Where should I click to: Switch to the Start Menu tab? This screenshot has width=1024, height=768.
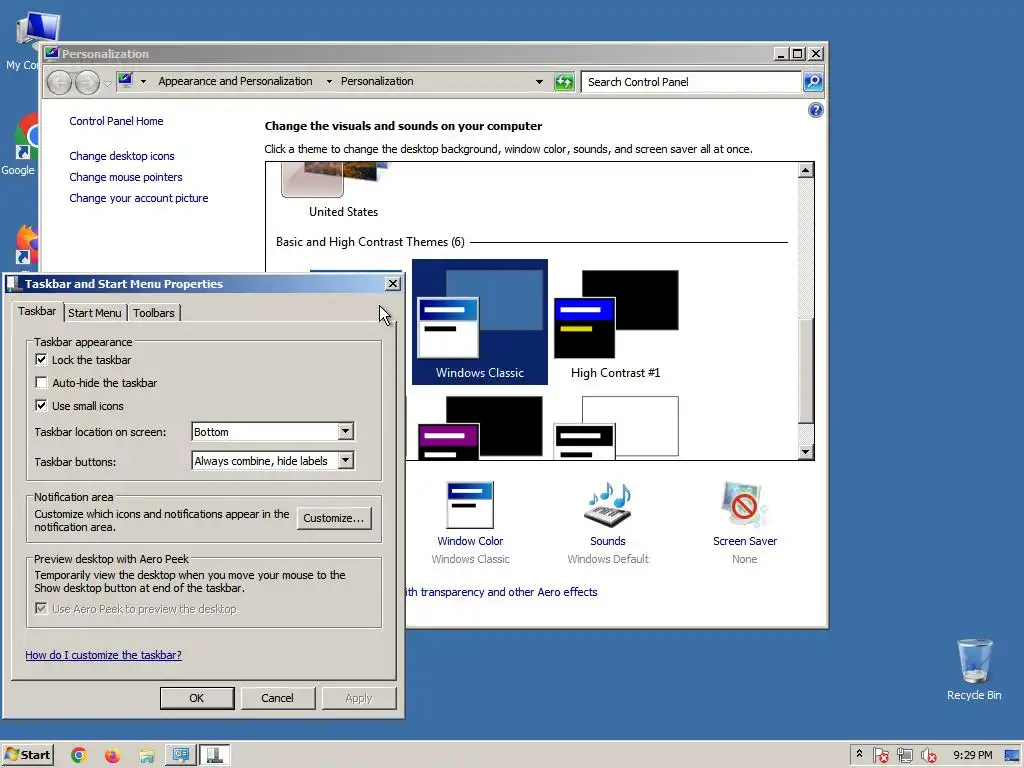pos(95,313)
